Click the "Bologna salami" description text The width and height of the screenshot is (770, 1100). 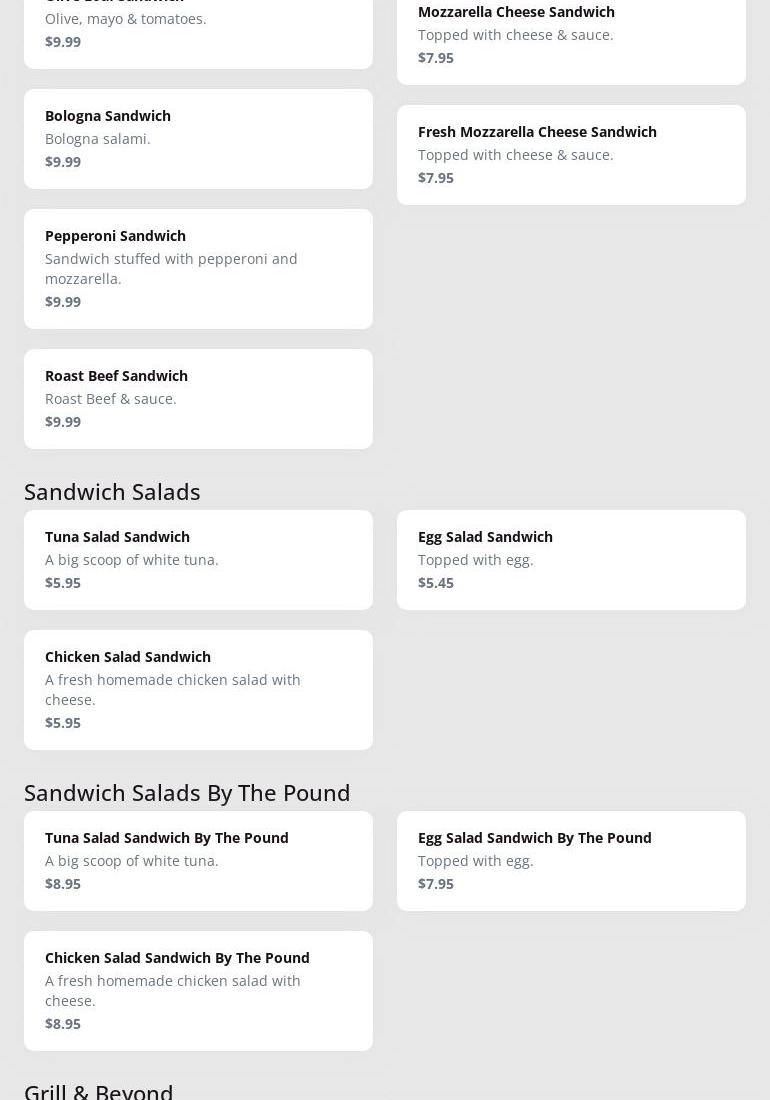point(98,139)
